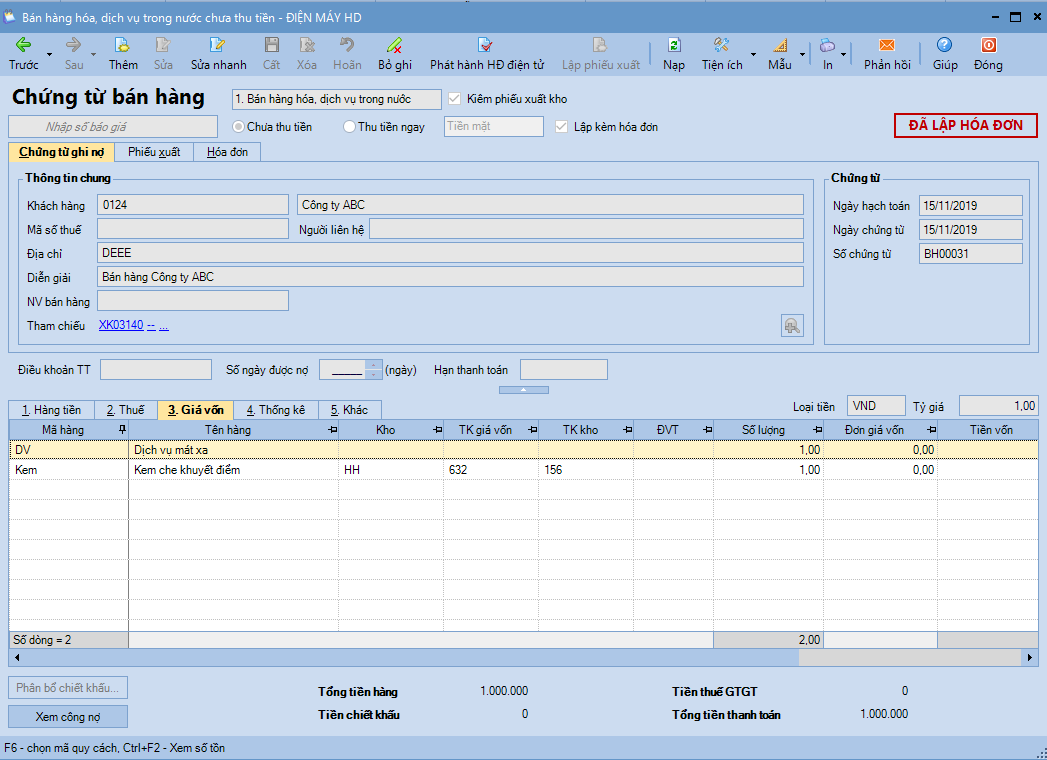
Task: Open the Tiện ích utilities tool
Action: coord(721,53)
